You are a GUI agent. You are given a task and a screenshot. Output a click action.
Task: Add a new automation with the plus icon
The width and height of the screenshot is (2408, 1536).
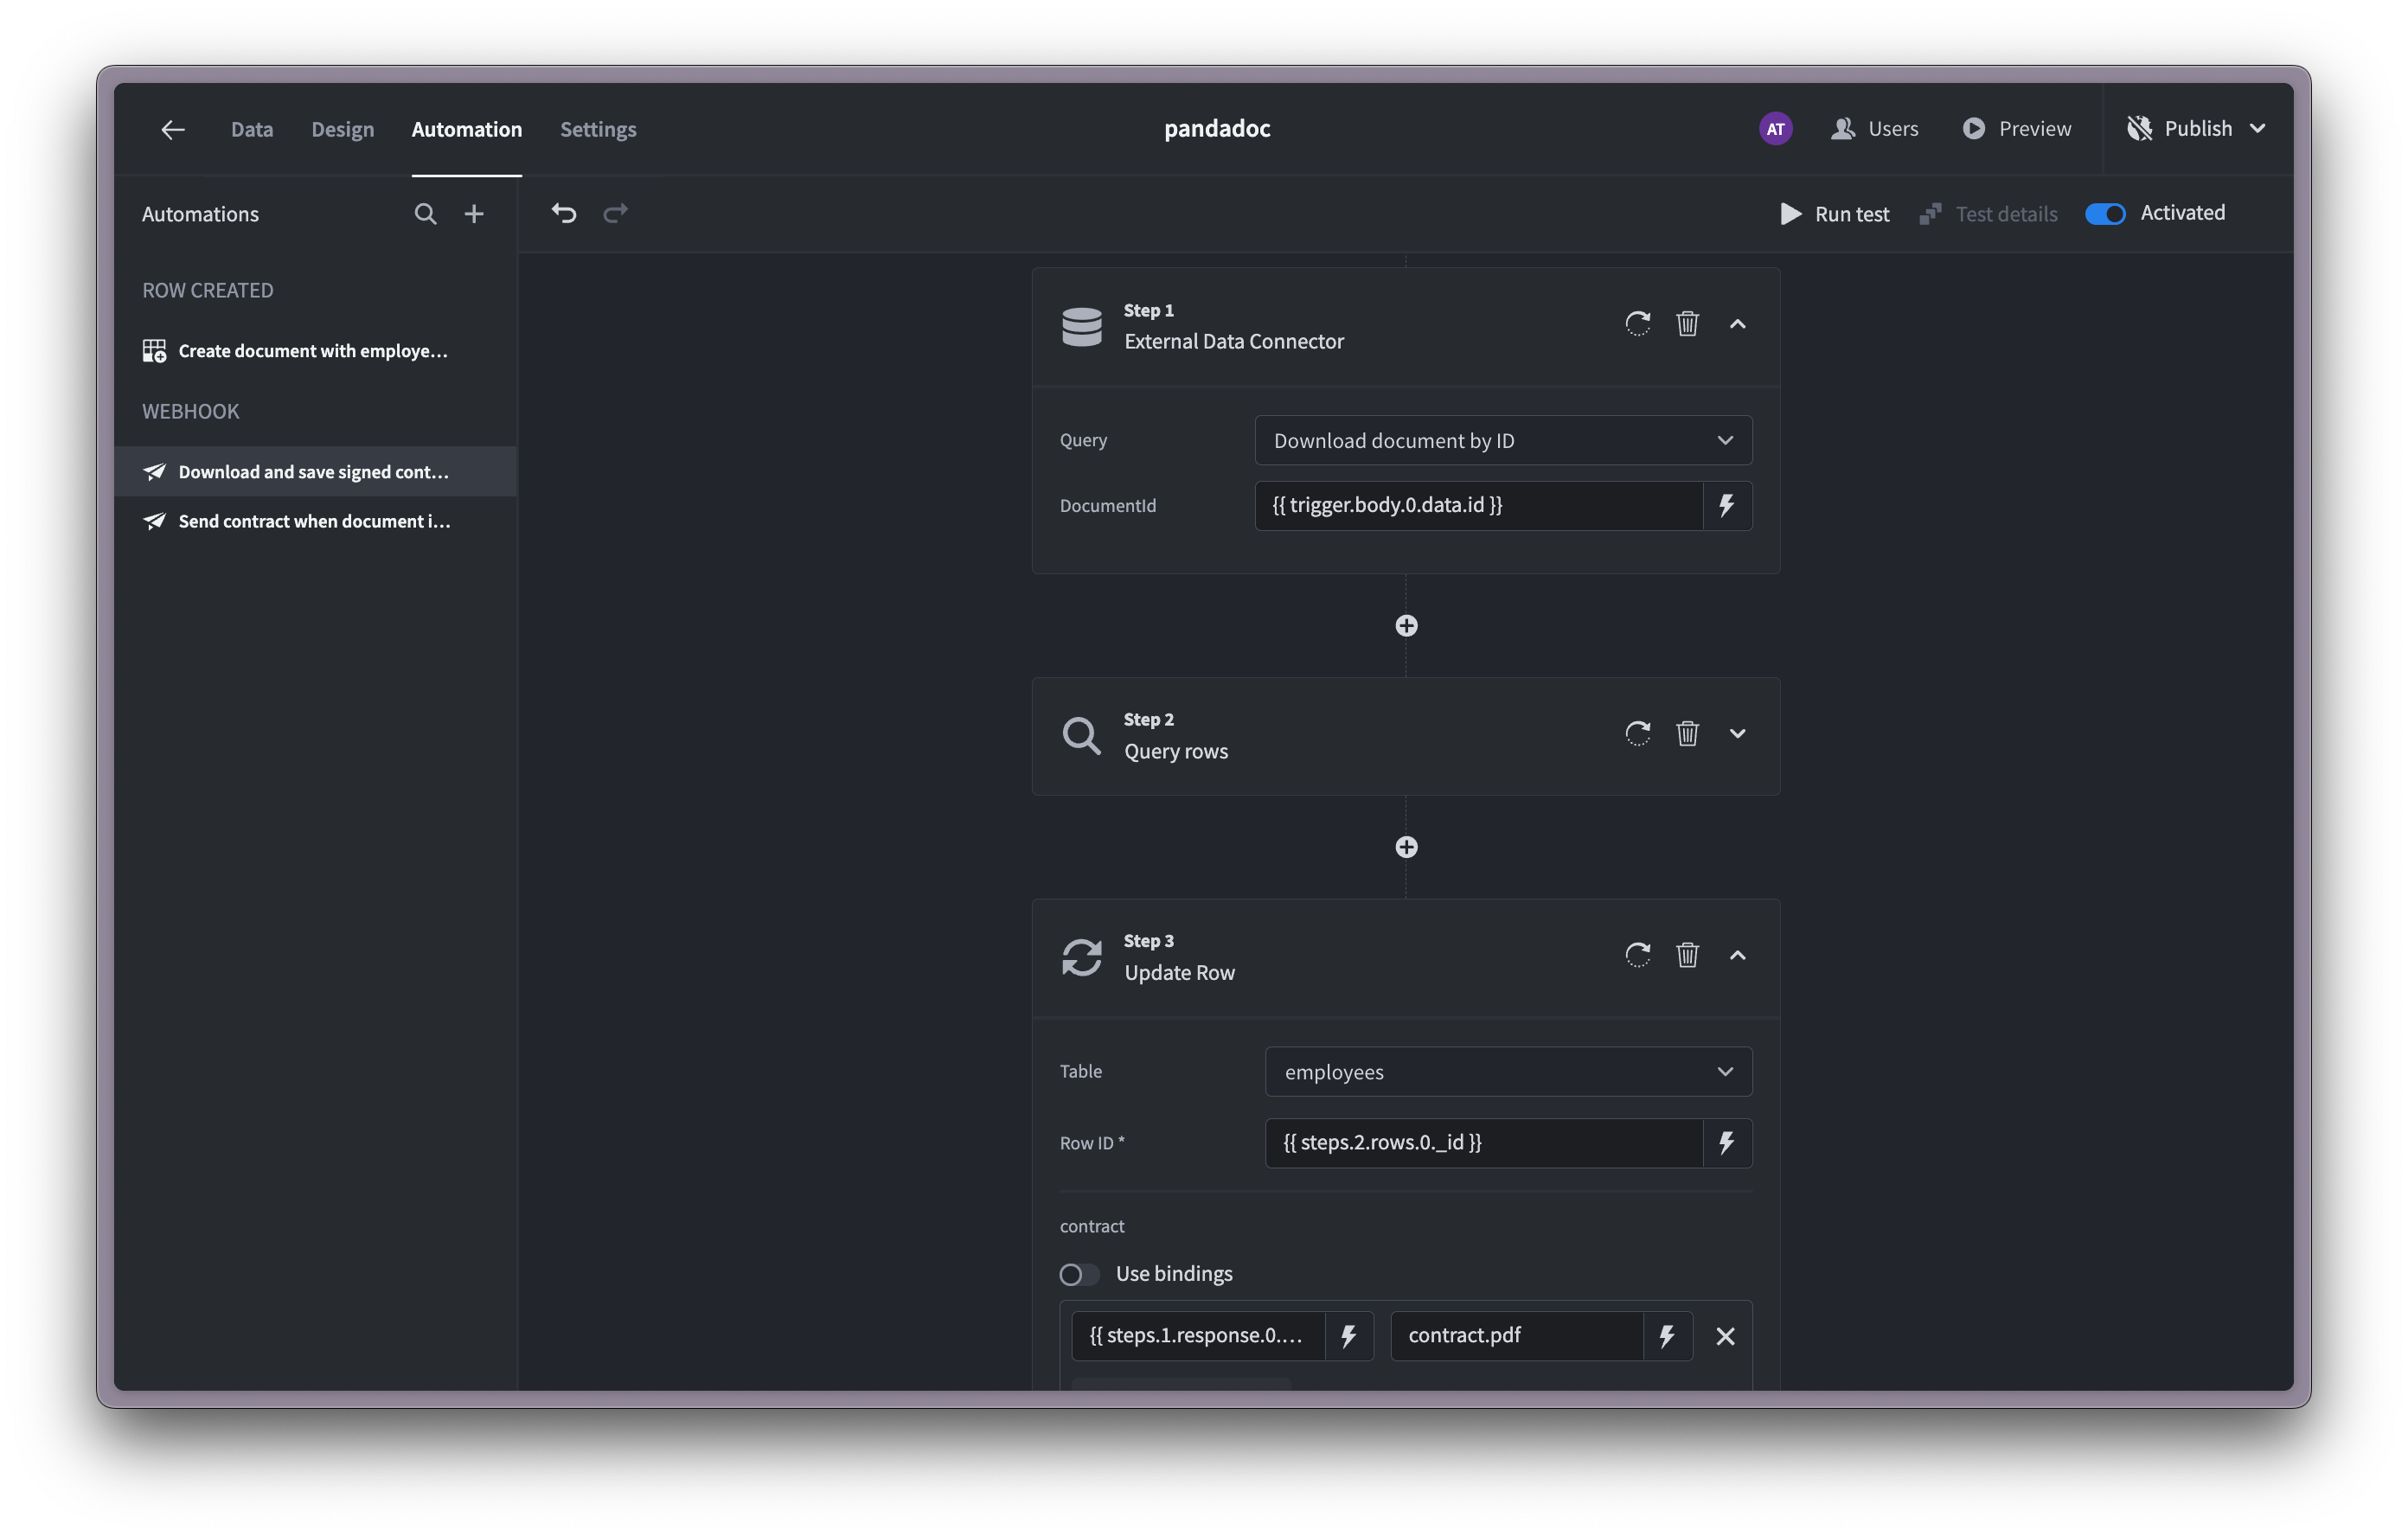(474, 213)
